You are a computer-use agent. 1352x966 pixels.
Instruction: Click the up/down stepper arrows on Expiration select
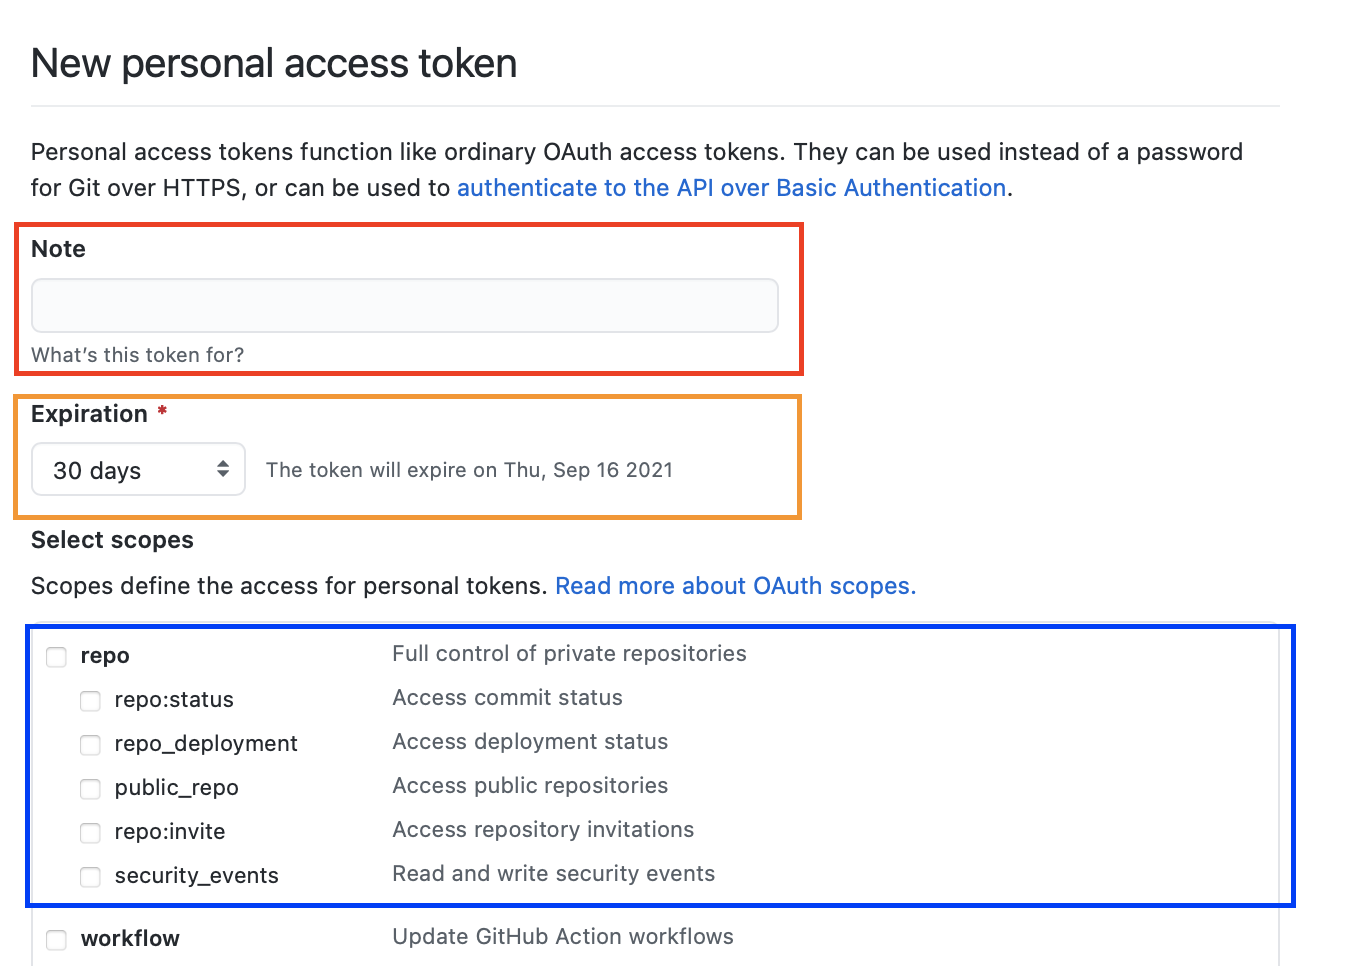[x=225, y=469]
